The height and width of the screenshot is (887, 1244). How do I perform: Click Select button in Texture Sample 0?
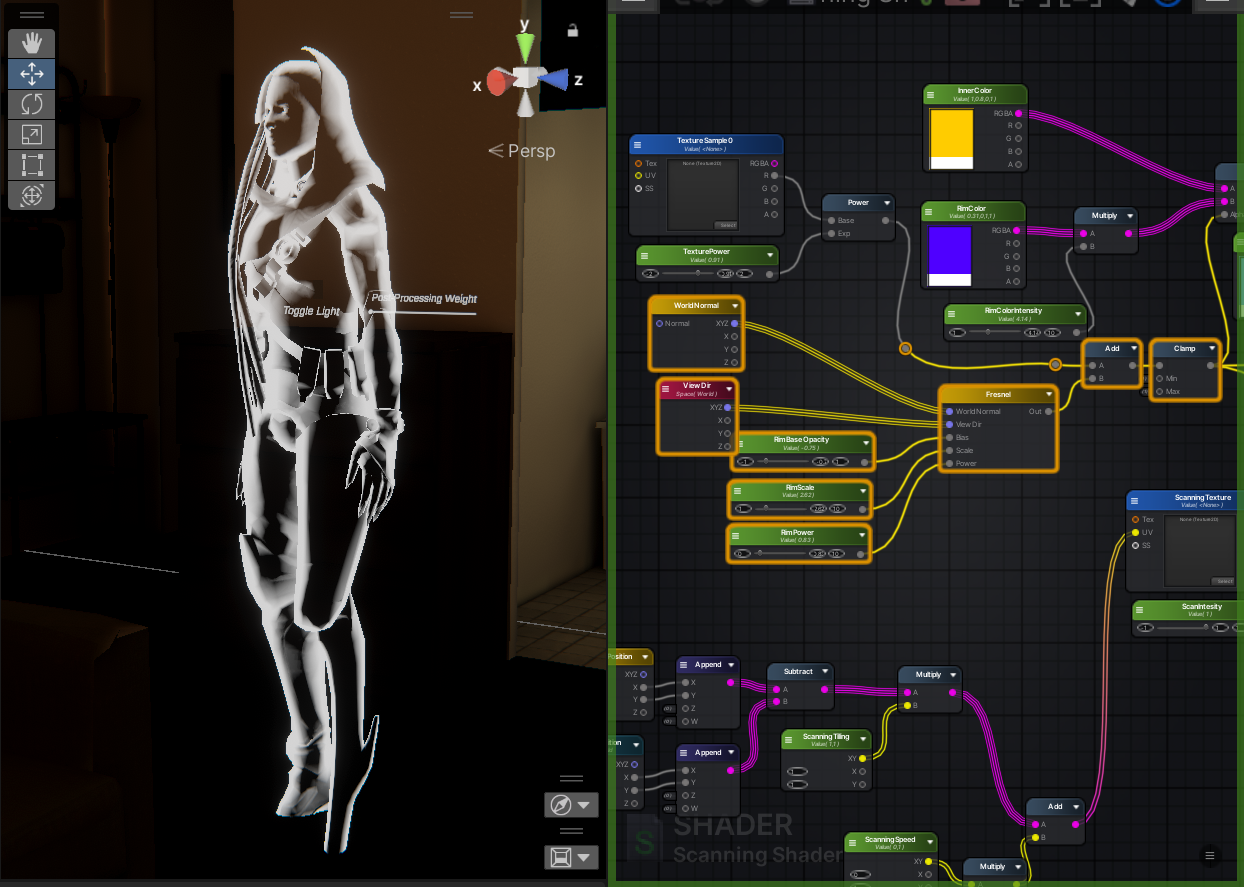(x=725, y=225)
